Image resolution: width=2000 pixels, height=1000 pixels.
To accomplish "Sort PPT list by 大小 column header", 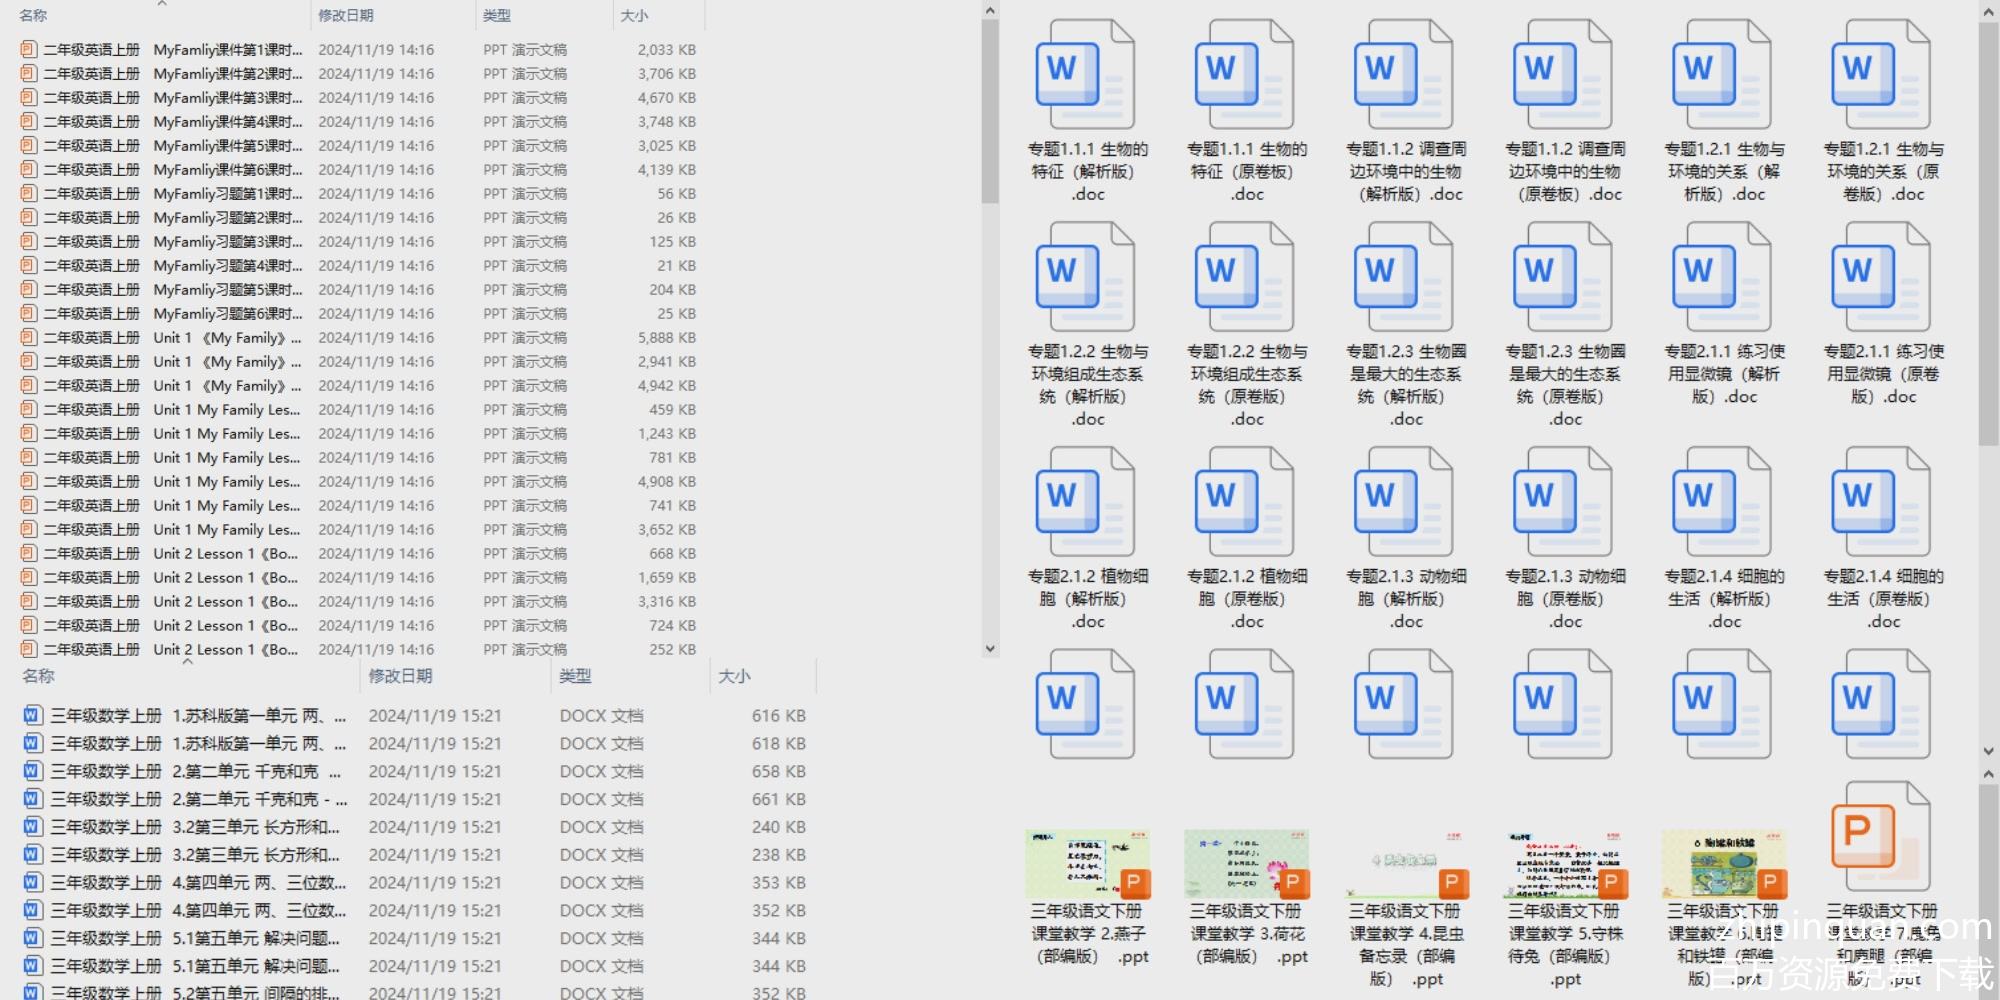I will coord(634,15).
